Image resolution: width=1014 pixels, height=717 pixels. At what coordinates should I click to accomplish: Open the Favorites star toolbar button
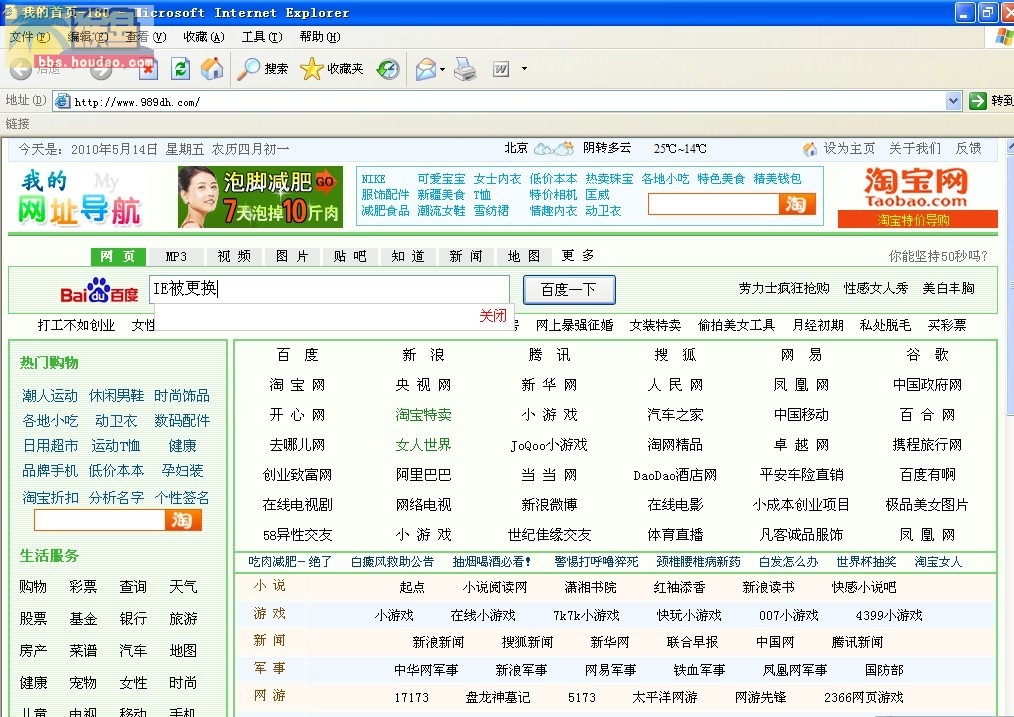332,69
